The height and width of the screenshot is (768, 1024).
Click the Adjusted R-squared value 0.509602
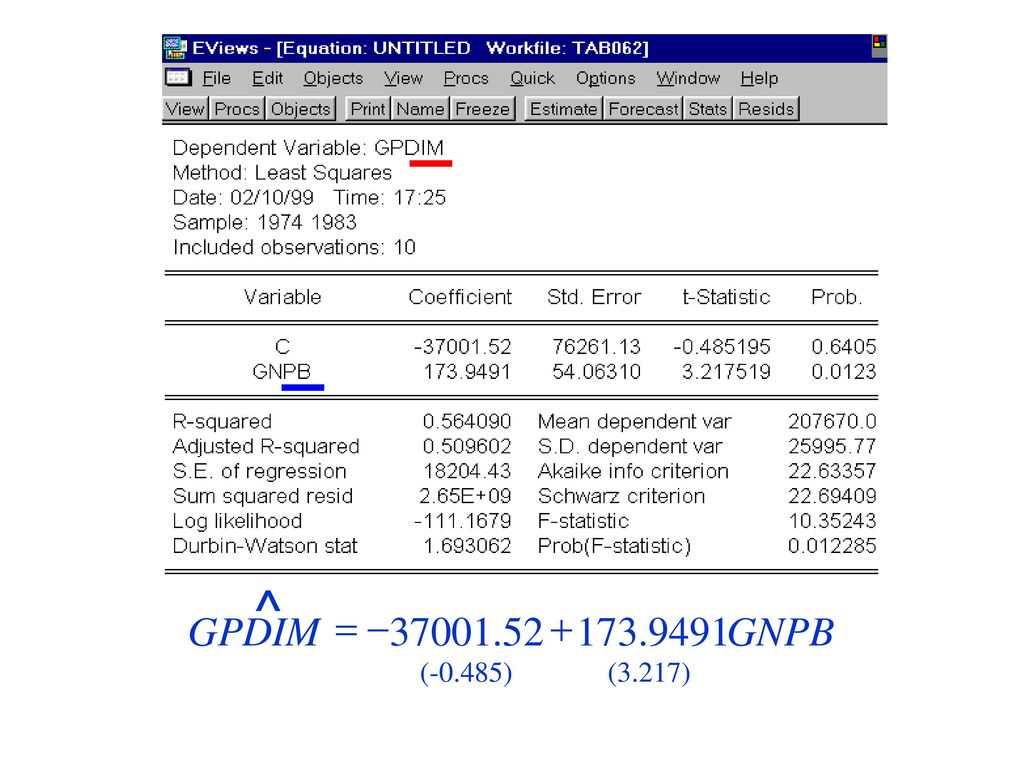(x=467, y=446)
